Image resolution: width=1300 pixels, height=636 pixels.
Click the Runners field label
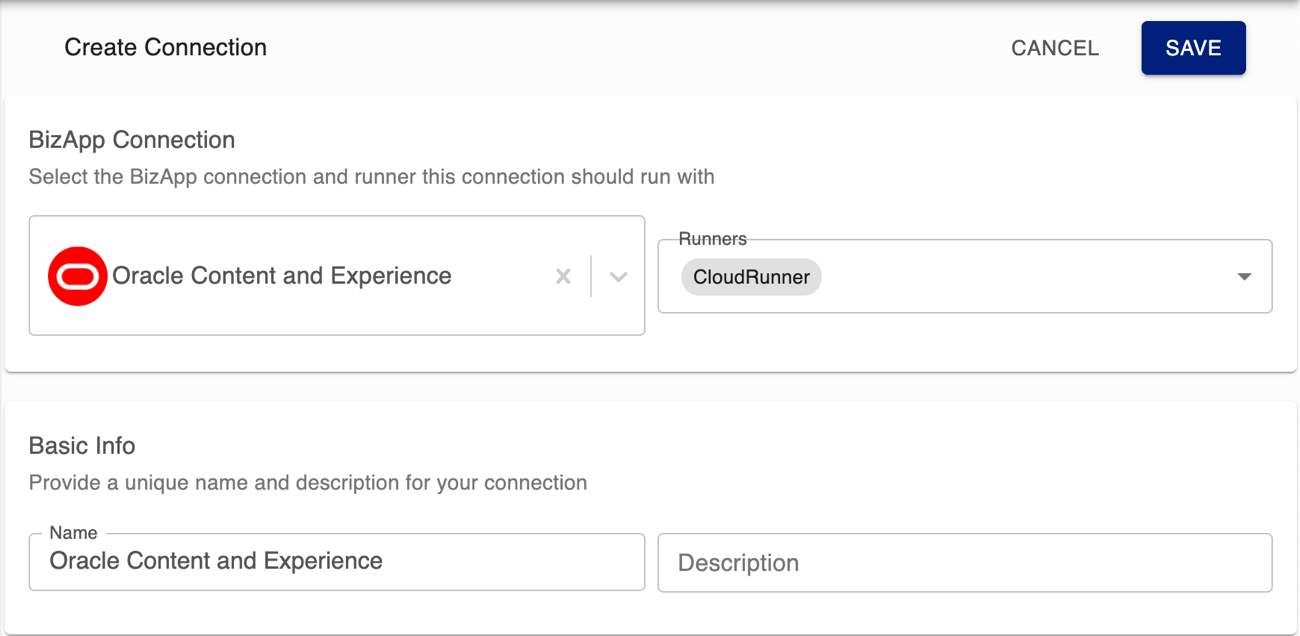(713, 238)
